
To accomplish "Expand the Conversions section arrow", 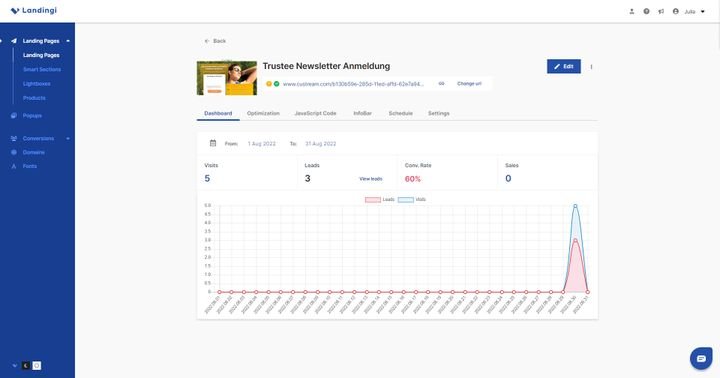I will (x=68, y=138).
